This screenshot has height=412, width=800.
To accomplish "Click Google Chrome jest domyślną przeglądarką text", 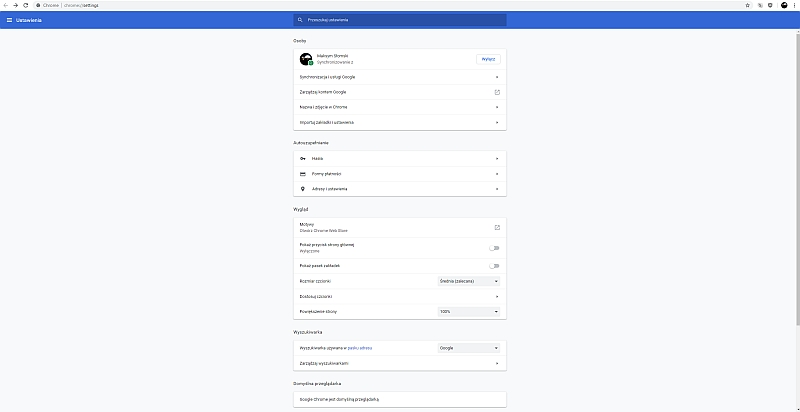I will pyautogui.click(x=339, y=399).
